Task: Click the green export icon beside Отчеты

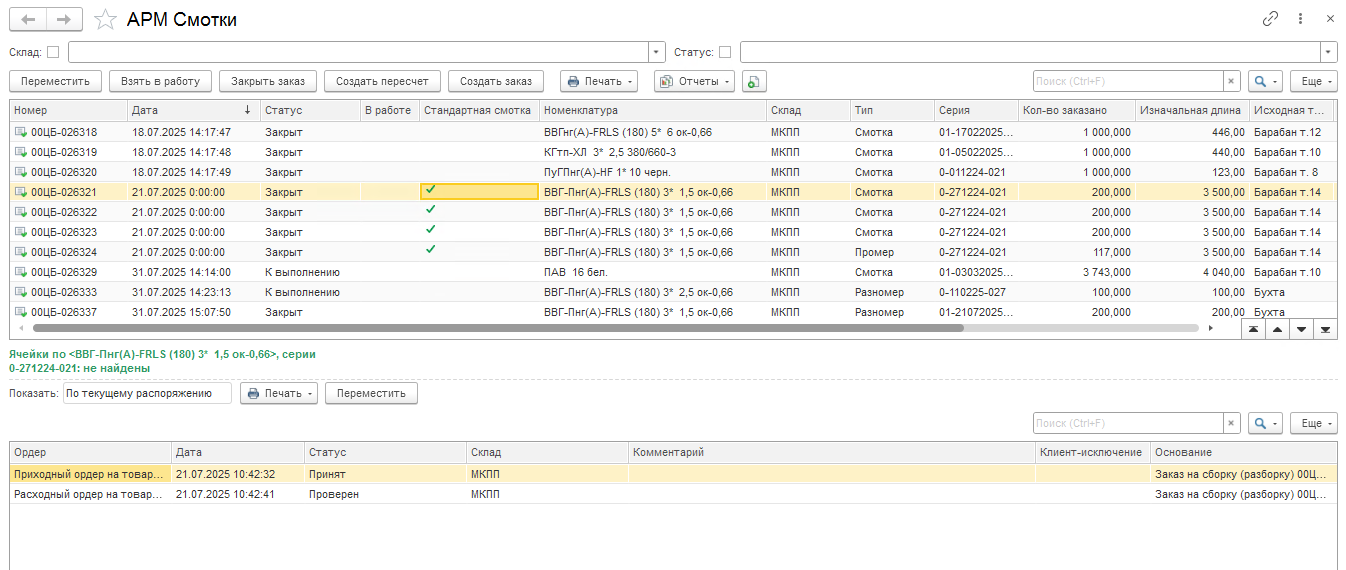Action: click(754, 81)
